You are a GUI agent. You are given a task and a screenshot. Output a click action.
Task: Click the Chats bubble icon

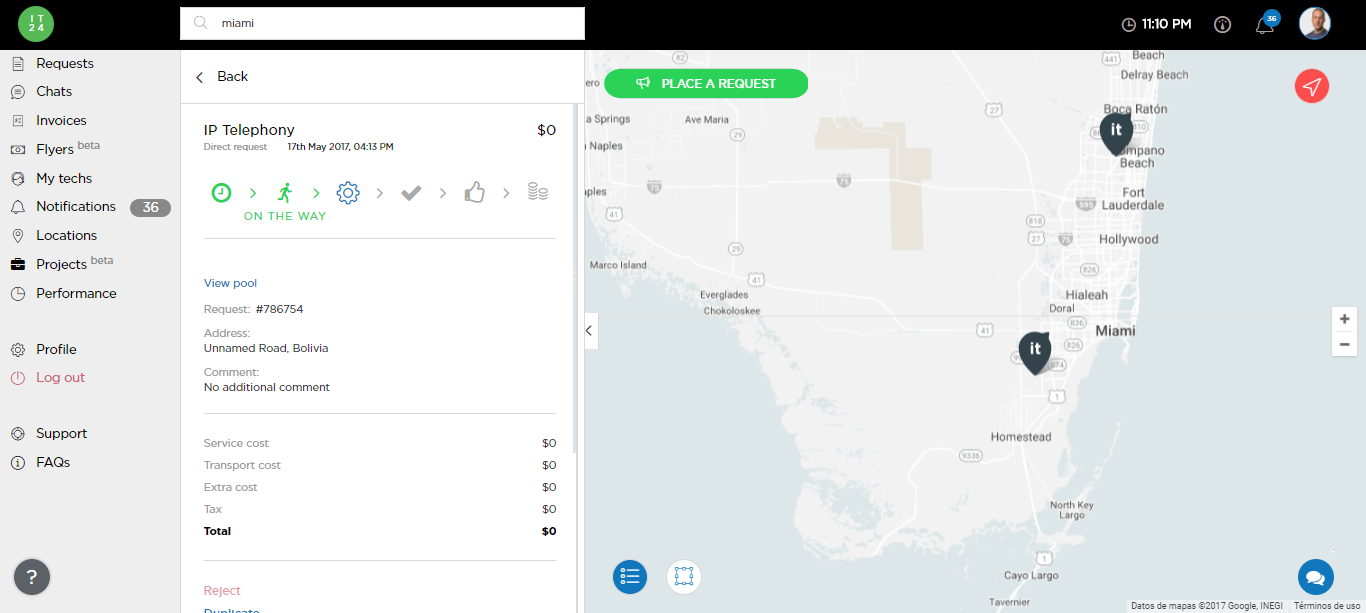click(x=17, y=92)
